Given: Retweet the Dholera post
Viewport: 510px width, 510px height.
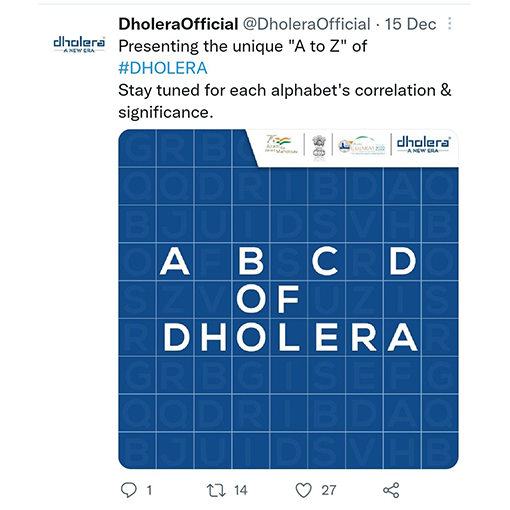Looking at the screenshot, I should 216,490.
